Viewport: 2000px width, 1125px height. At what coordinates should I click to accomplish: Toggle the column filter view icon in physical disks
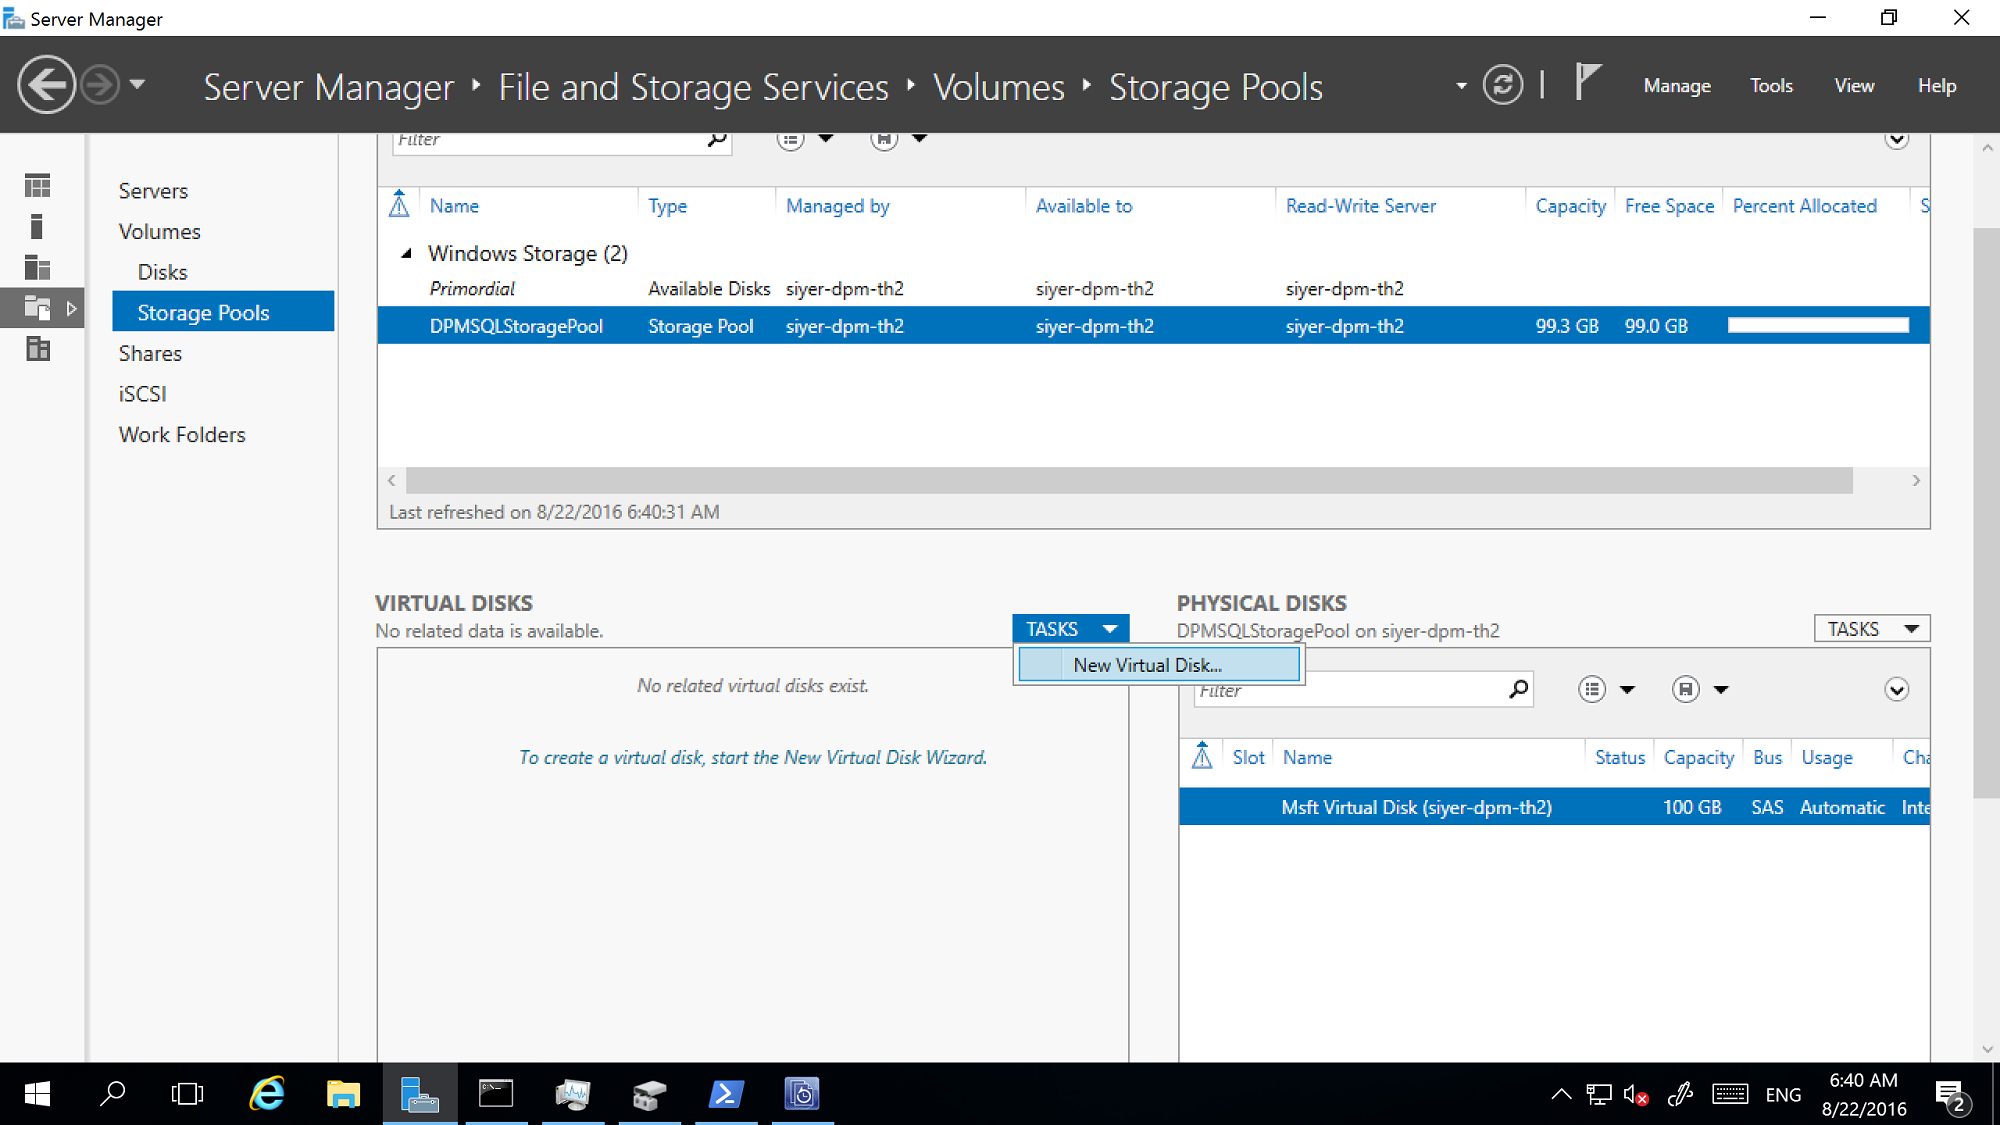[1588, 690]
